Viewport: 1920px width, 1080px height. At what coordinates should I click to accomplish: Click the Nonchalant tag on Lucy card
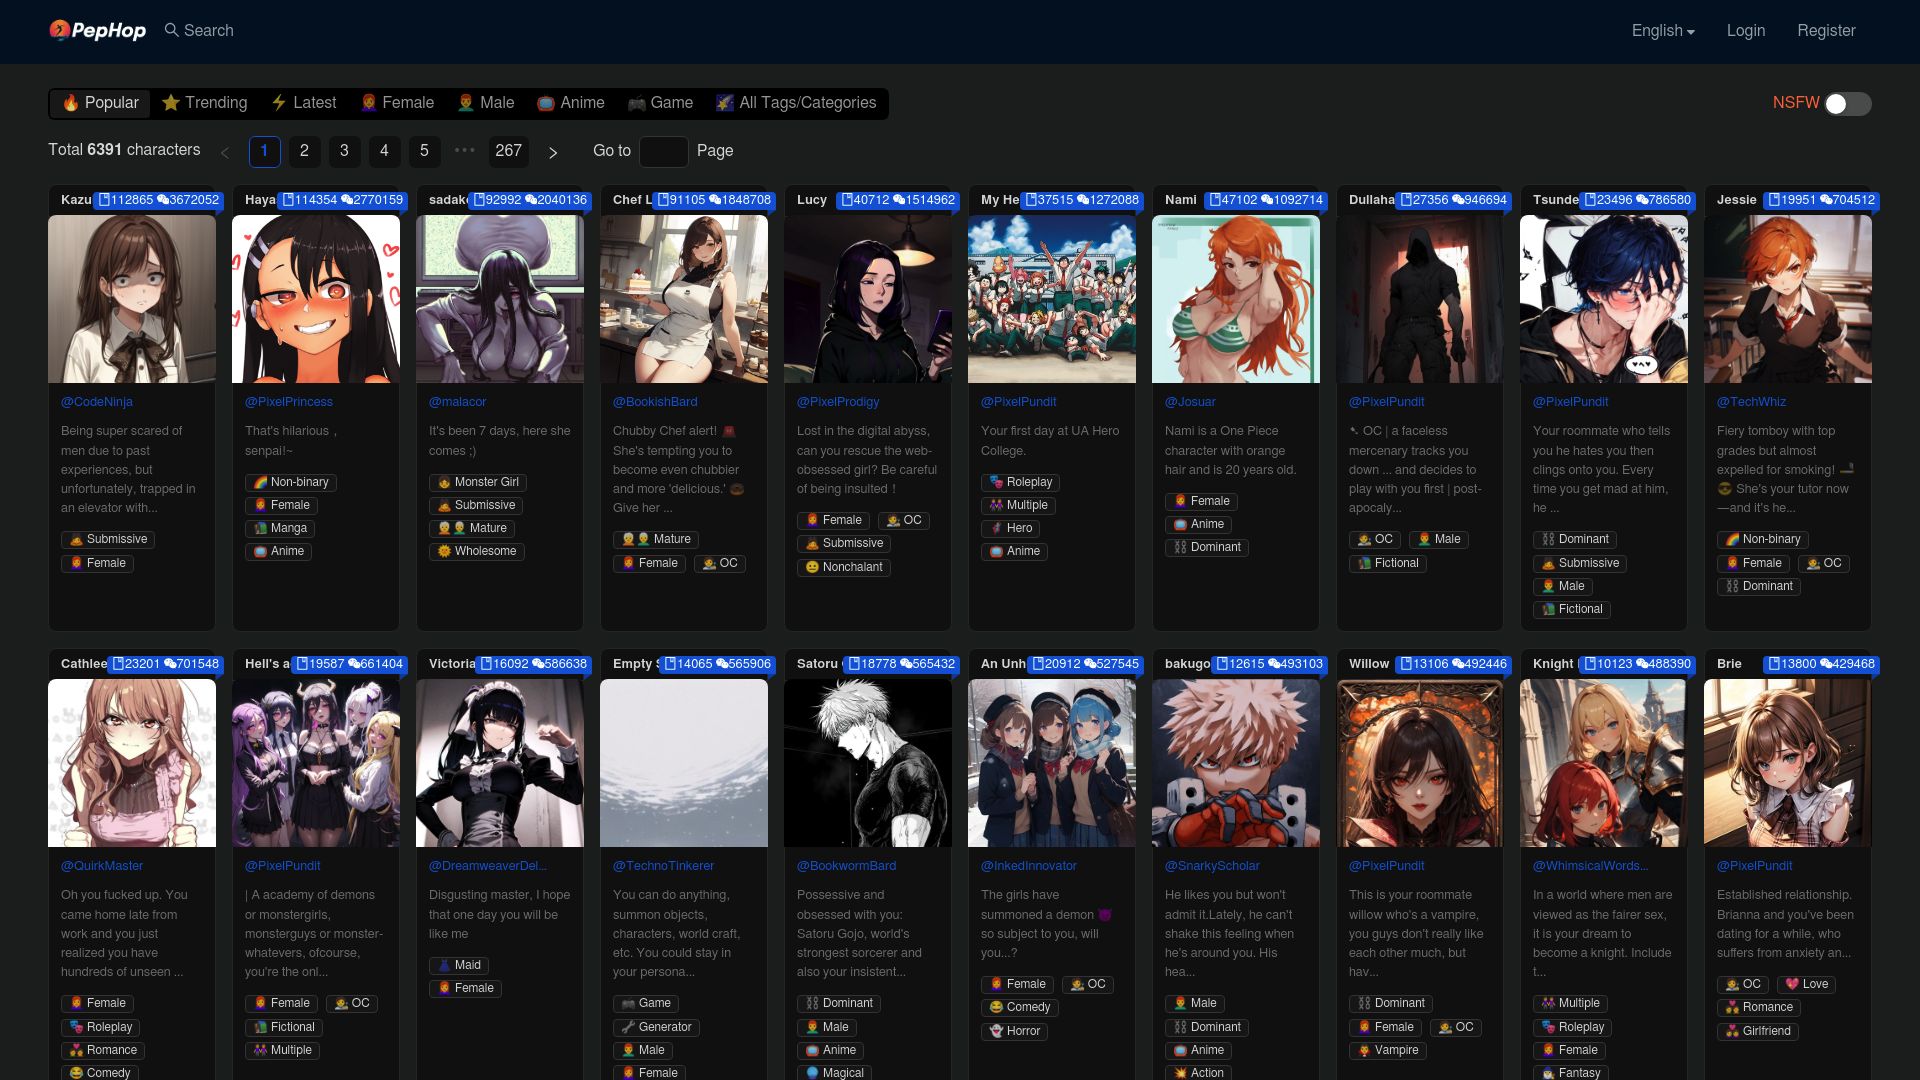(844, 567)
